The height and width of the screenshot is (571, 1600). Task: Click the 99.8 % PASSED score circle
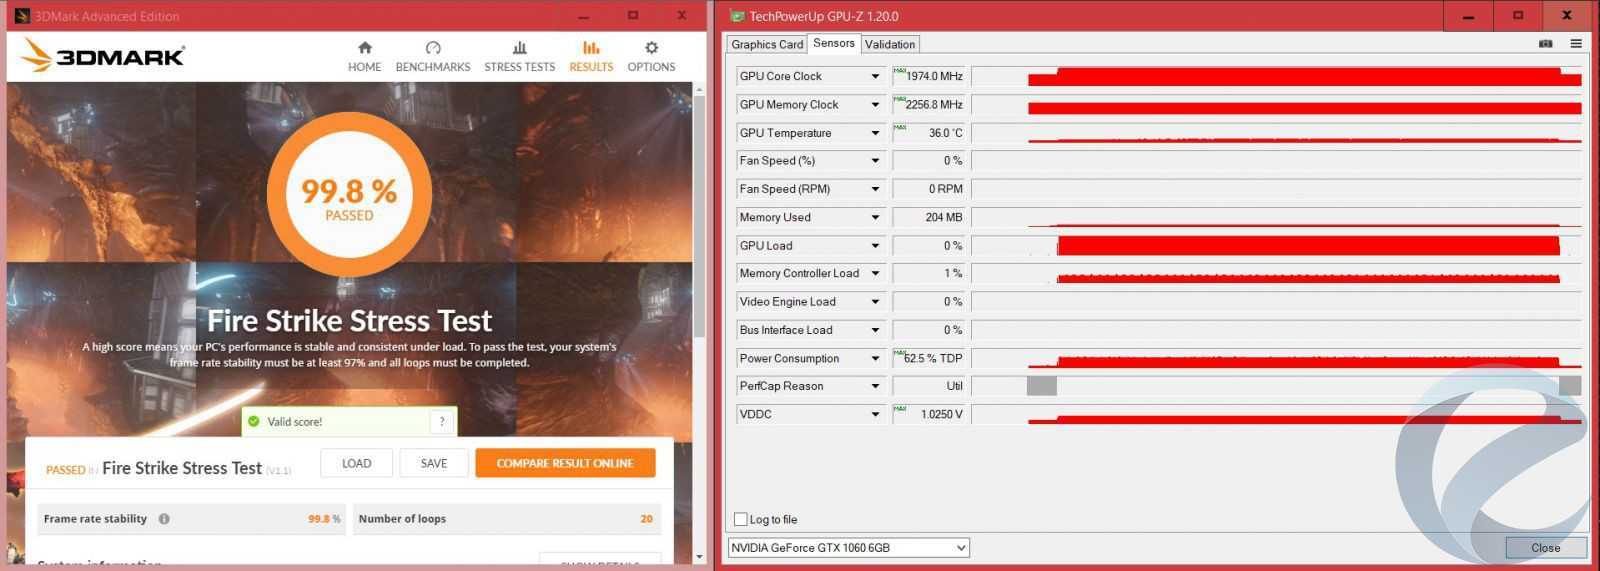pyautogui.click(x=349, y=194)
